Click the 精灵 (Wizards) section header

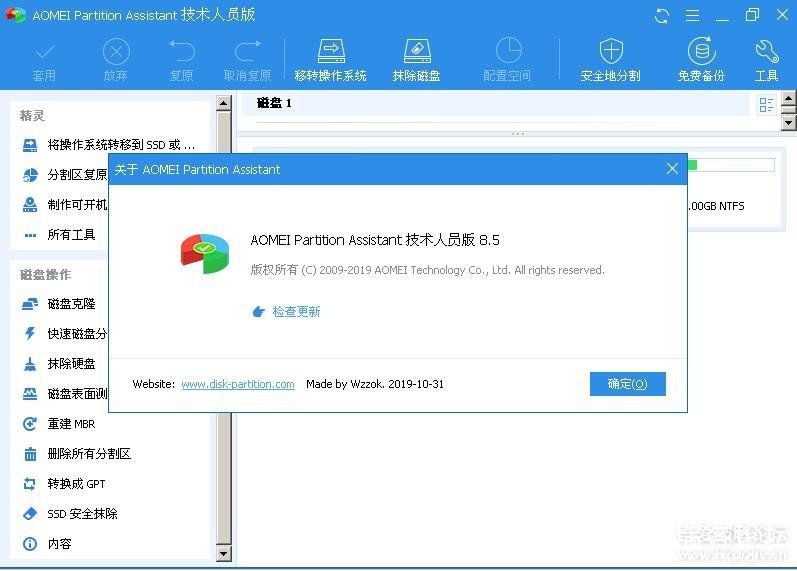tap(32, 115)
